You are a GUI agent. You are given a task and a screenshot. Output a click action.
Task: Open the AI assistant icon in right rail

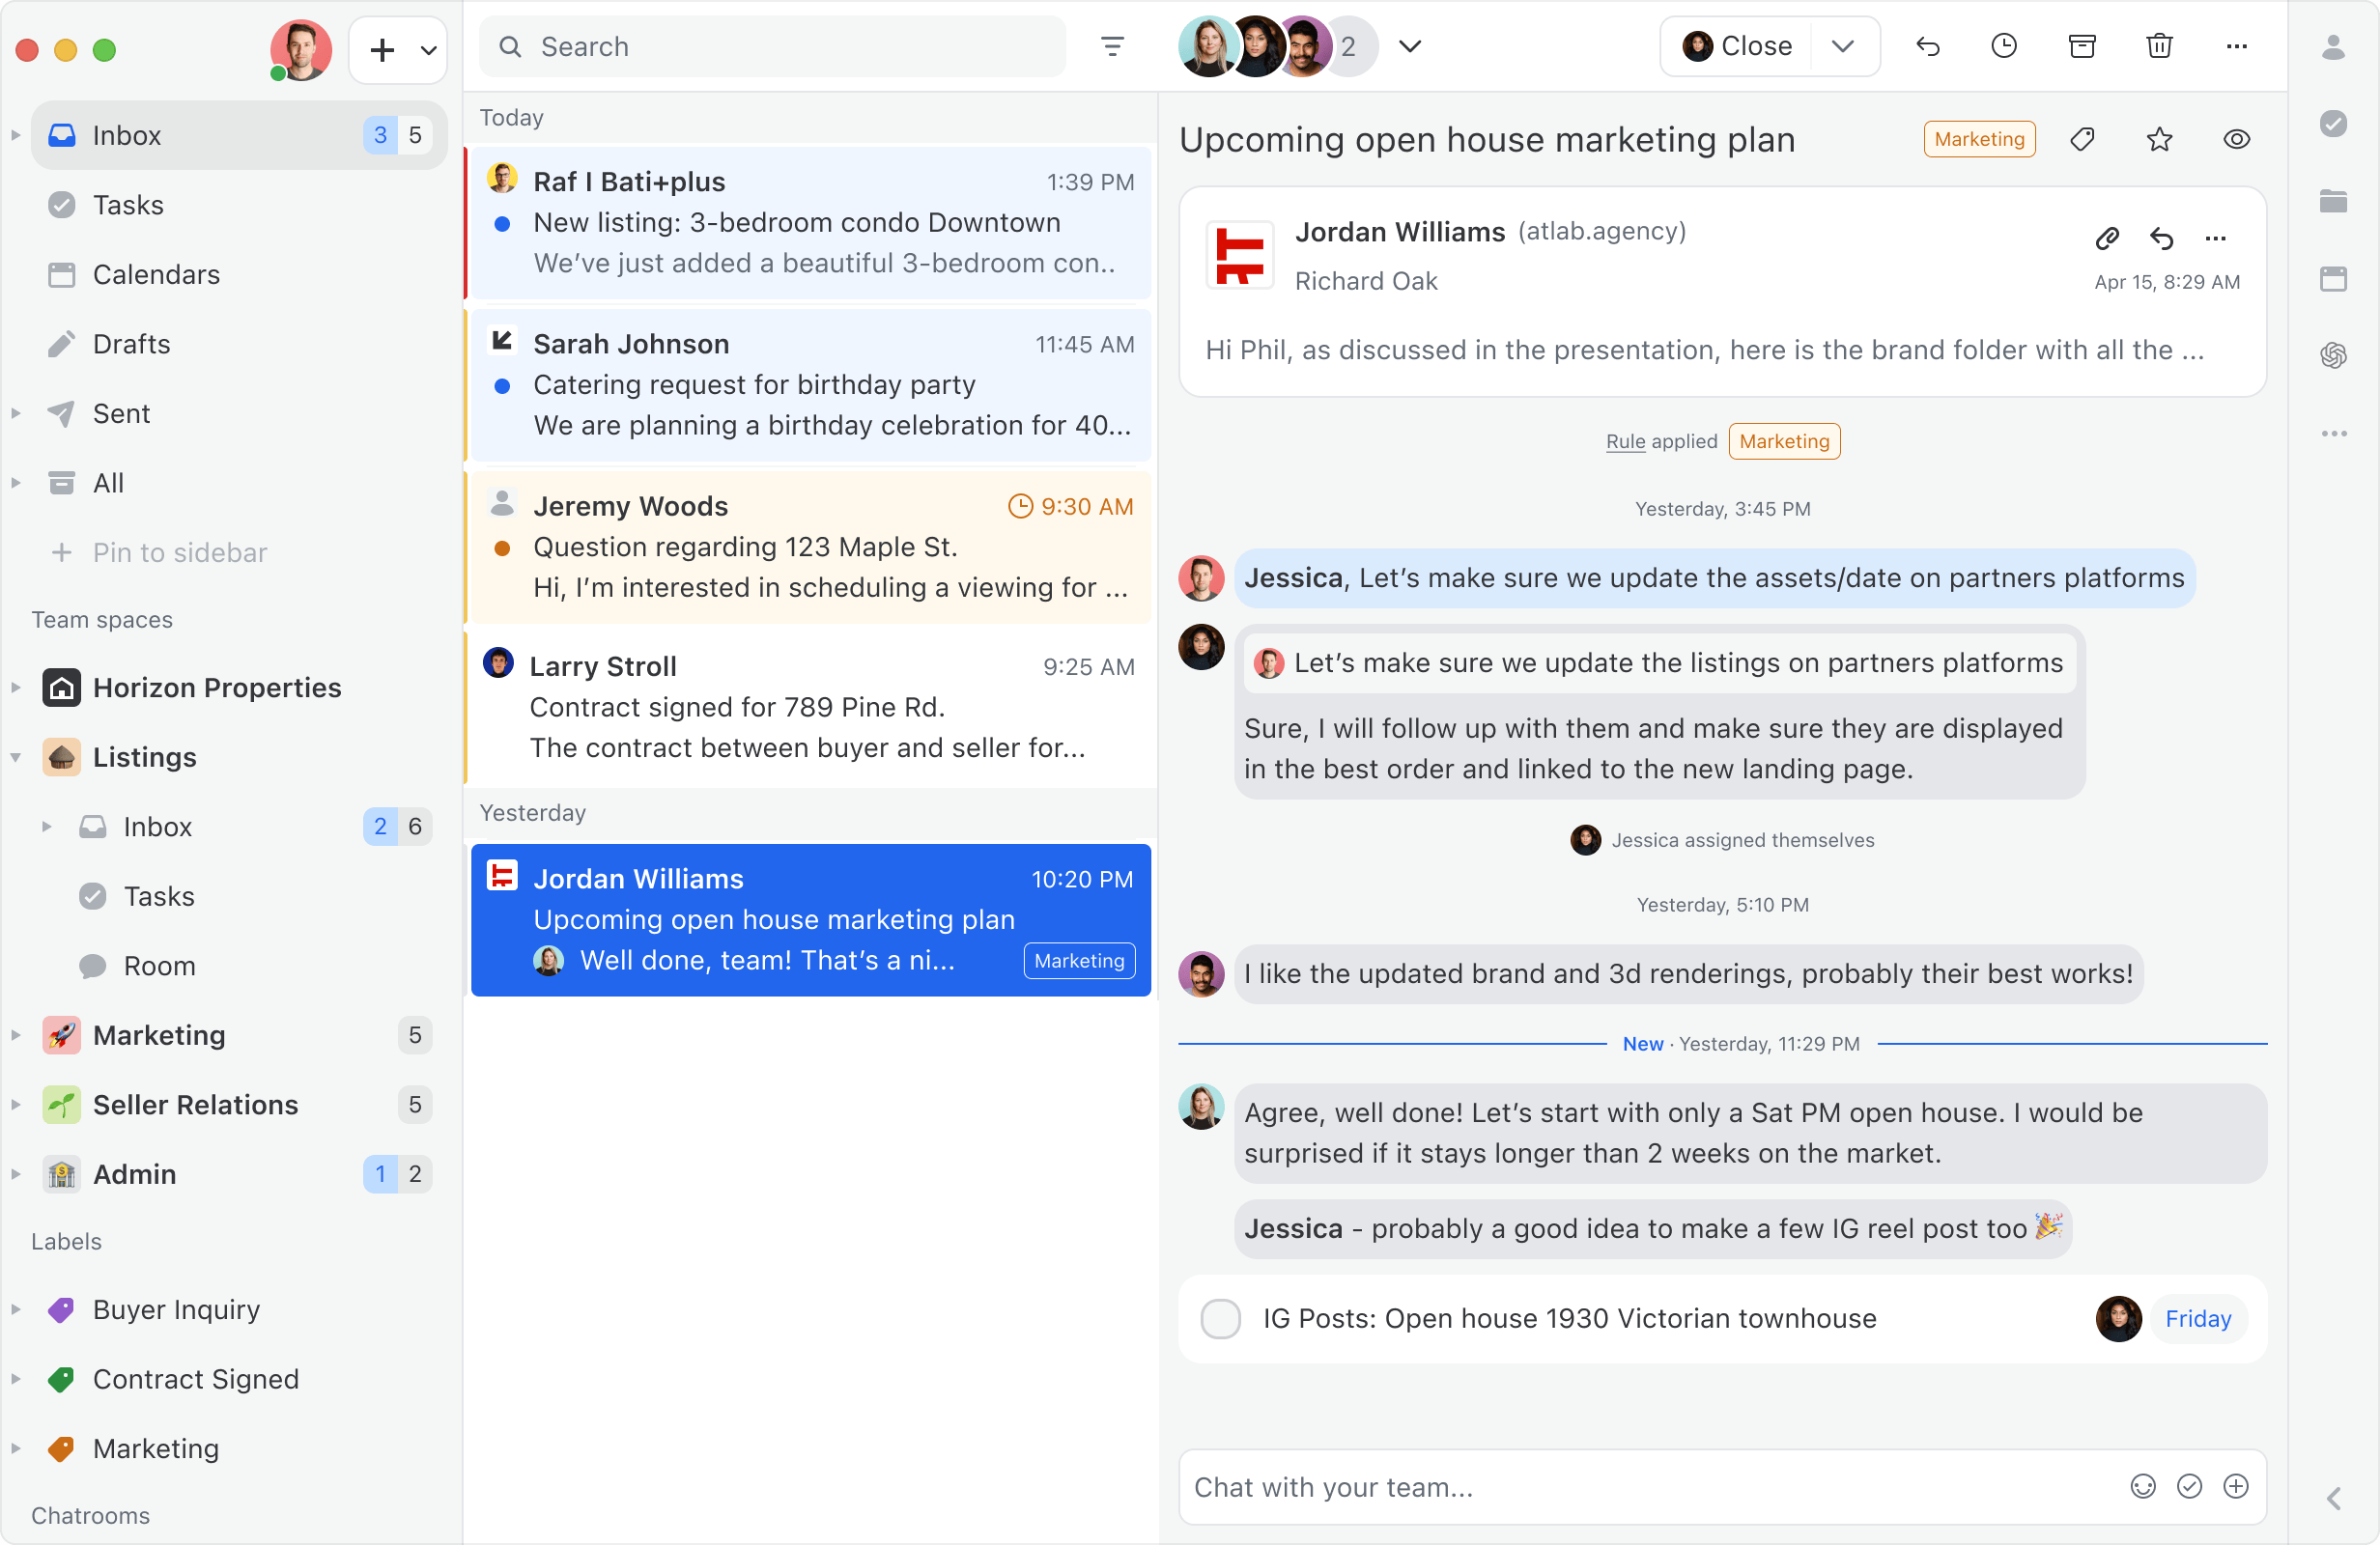point(2333,355)
